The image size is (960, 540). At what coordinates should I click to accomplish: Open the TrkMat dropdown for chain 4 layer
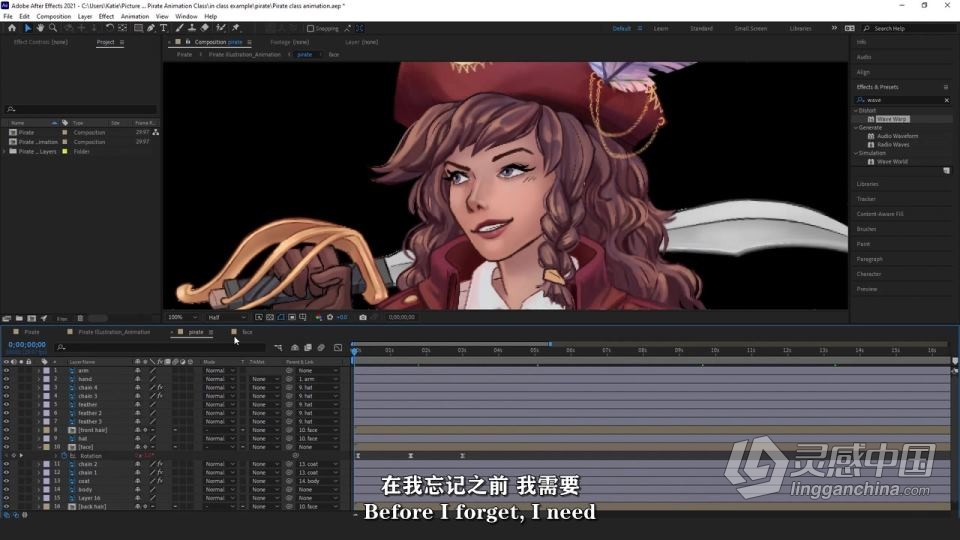(264, 388)
